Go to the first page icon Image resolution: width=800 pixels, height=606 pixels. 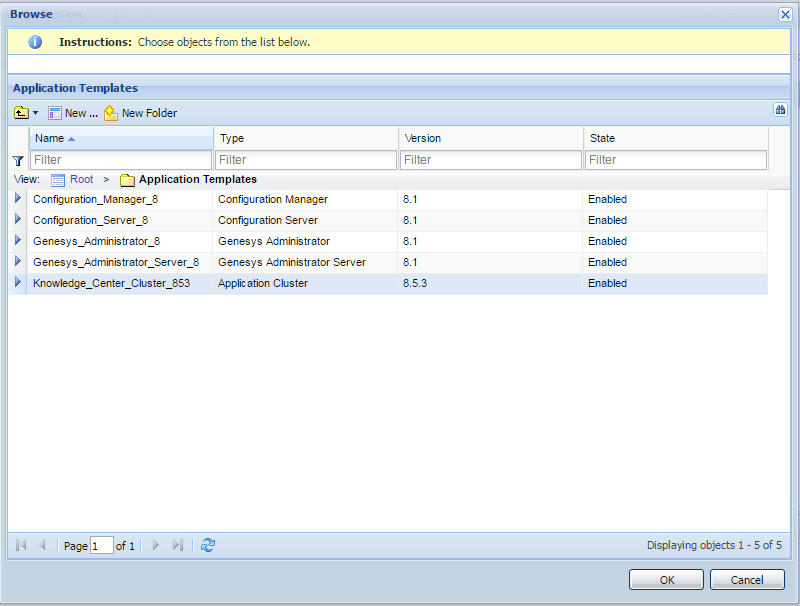(x=21, y=545)
